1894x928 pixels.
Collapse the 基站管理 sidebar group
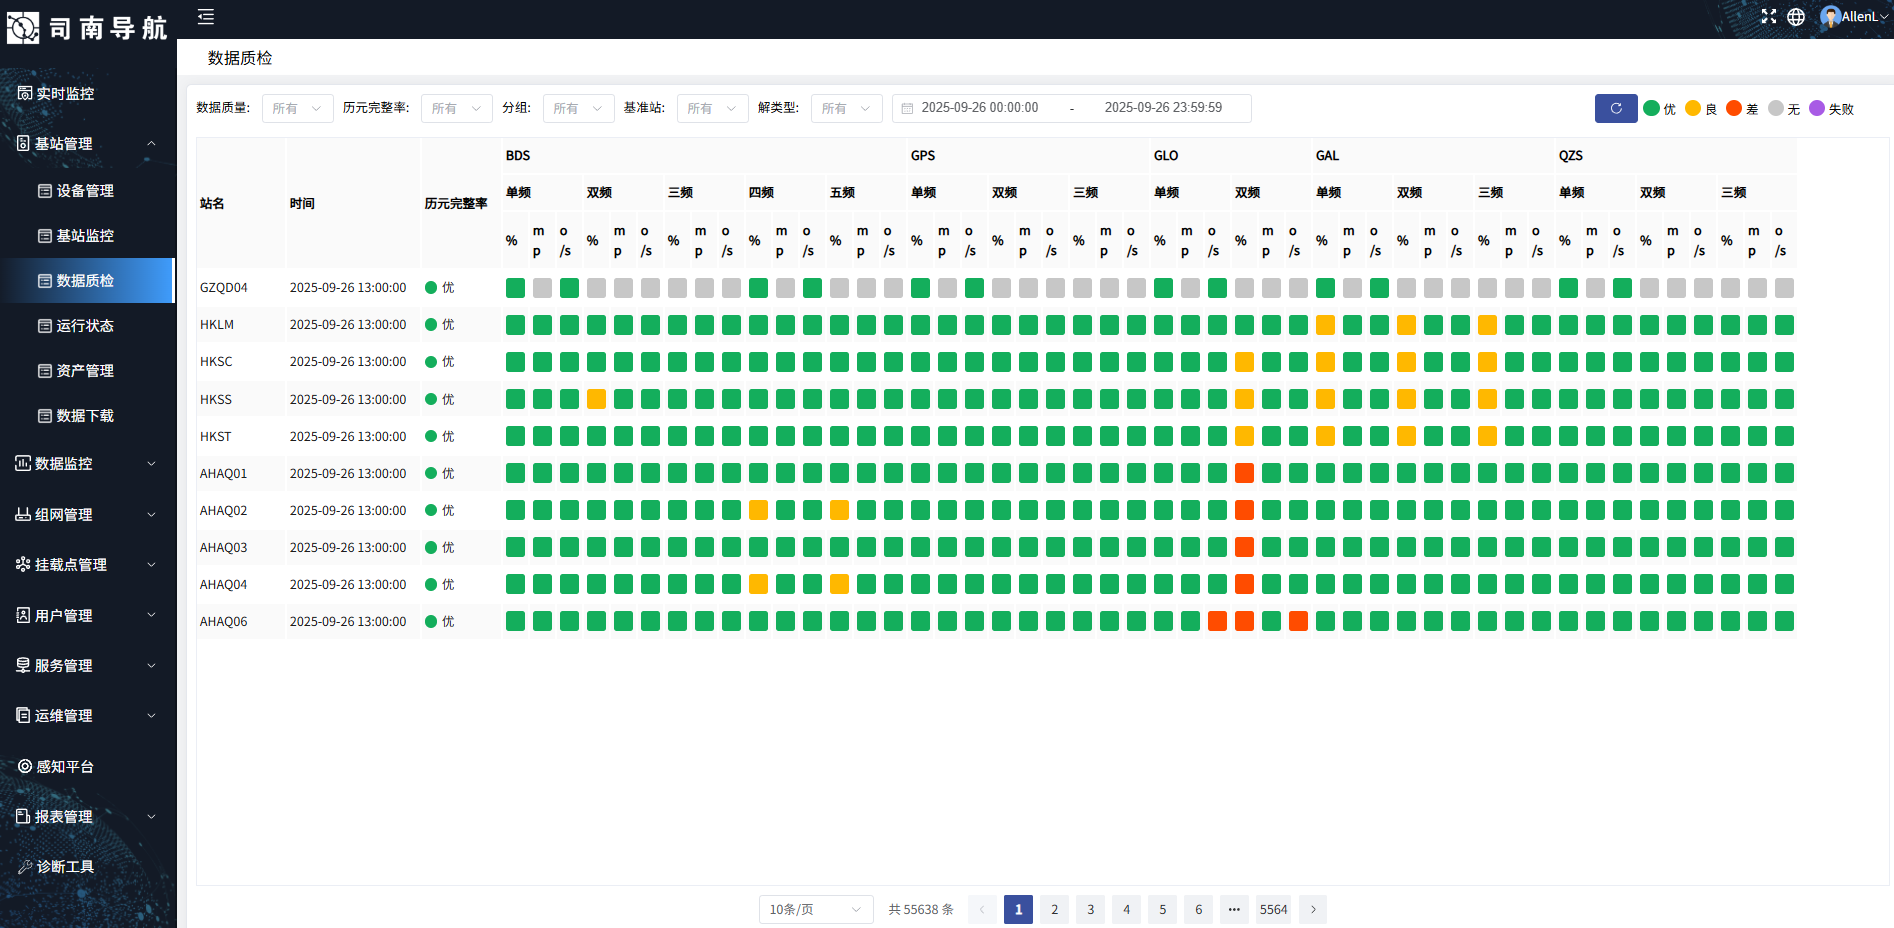coord(88,143)
